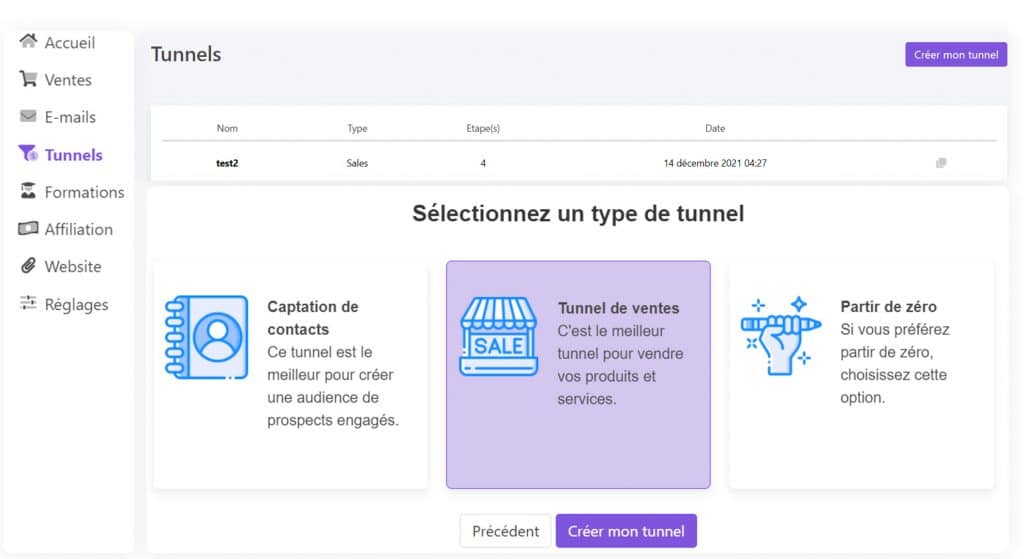Click the Ventes shopping cart icon
Viewport: 1024px width, 559px height.
pos(28,79)
